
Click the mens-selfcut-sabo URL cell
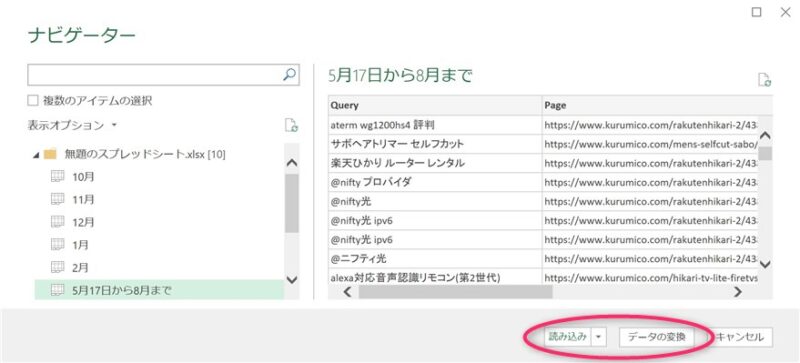click(650, 144)
